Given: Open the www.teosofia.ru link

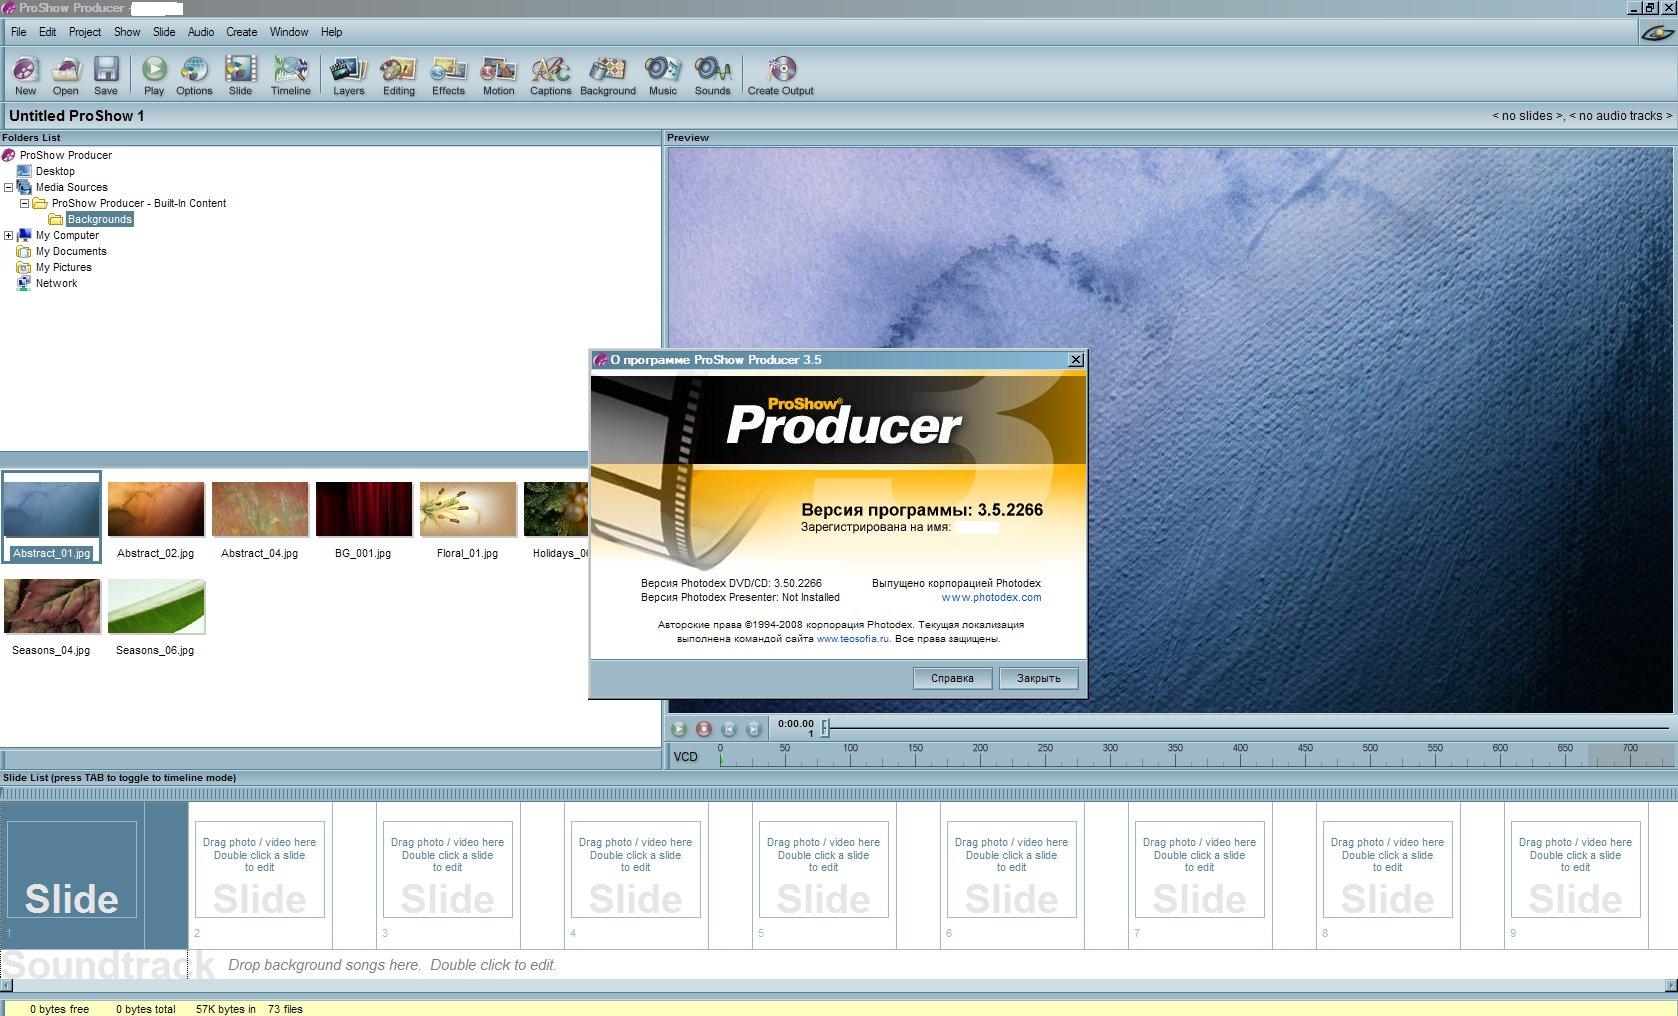Looking at the screenshot, I should (x=853, y=639).
